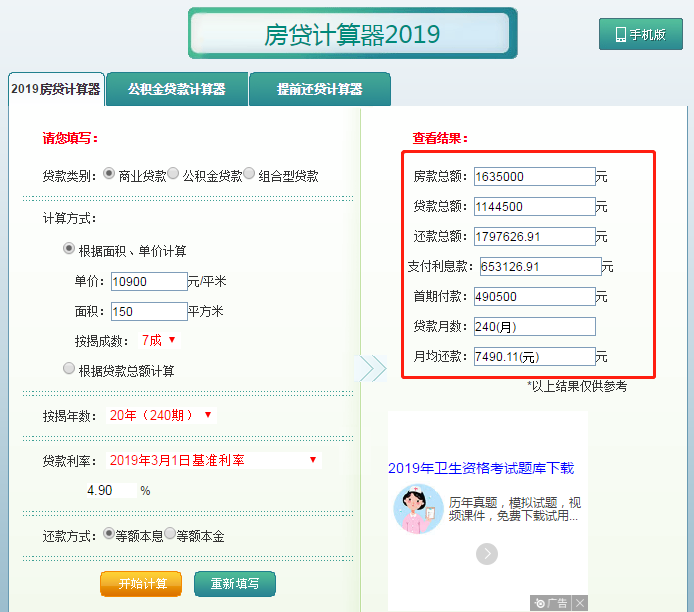Select 商业贷款 loan type radio
Image resolution: width=694 pixels, height=612 pixels.
[x=109, y=173]
